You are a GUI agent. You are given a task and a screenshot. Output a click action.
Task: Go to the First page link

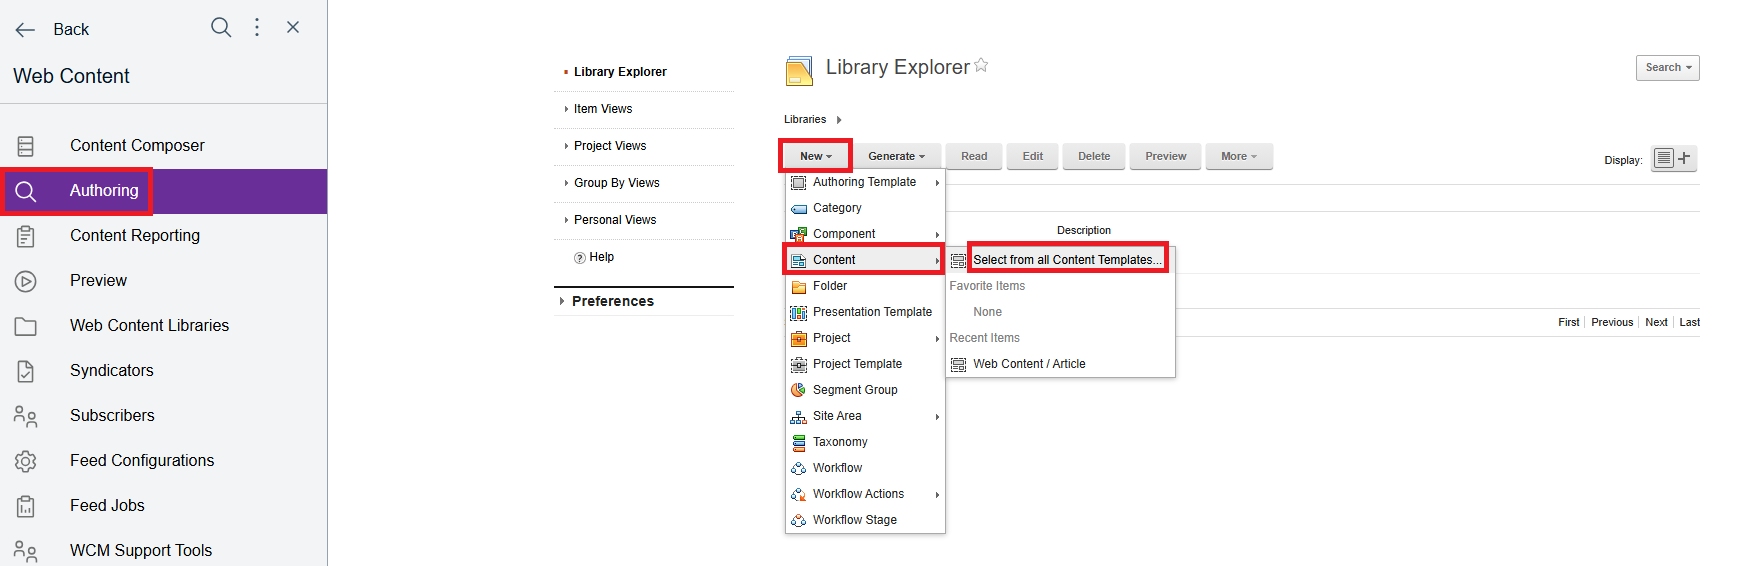[1569, 322]
